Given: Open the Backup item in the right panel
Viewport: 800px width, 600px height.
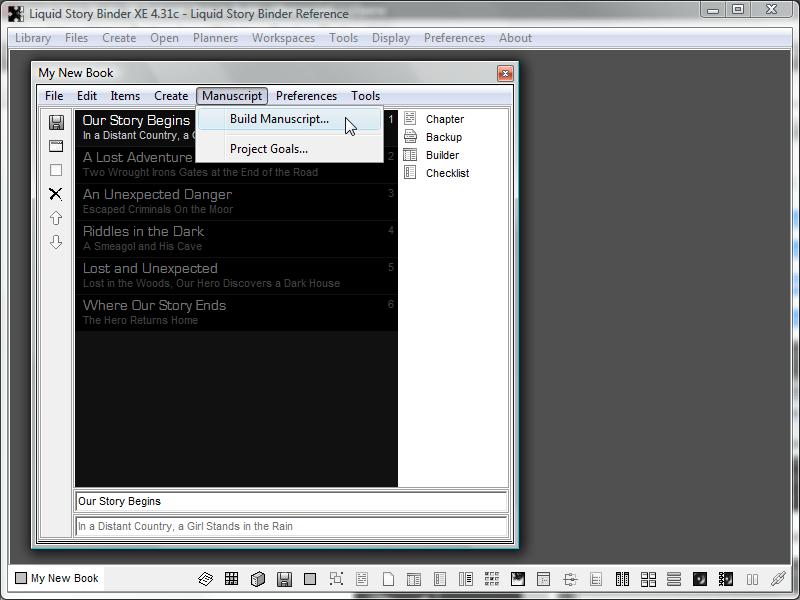Looking at the screenshot, I should (x=443, y=137).
